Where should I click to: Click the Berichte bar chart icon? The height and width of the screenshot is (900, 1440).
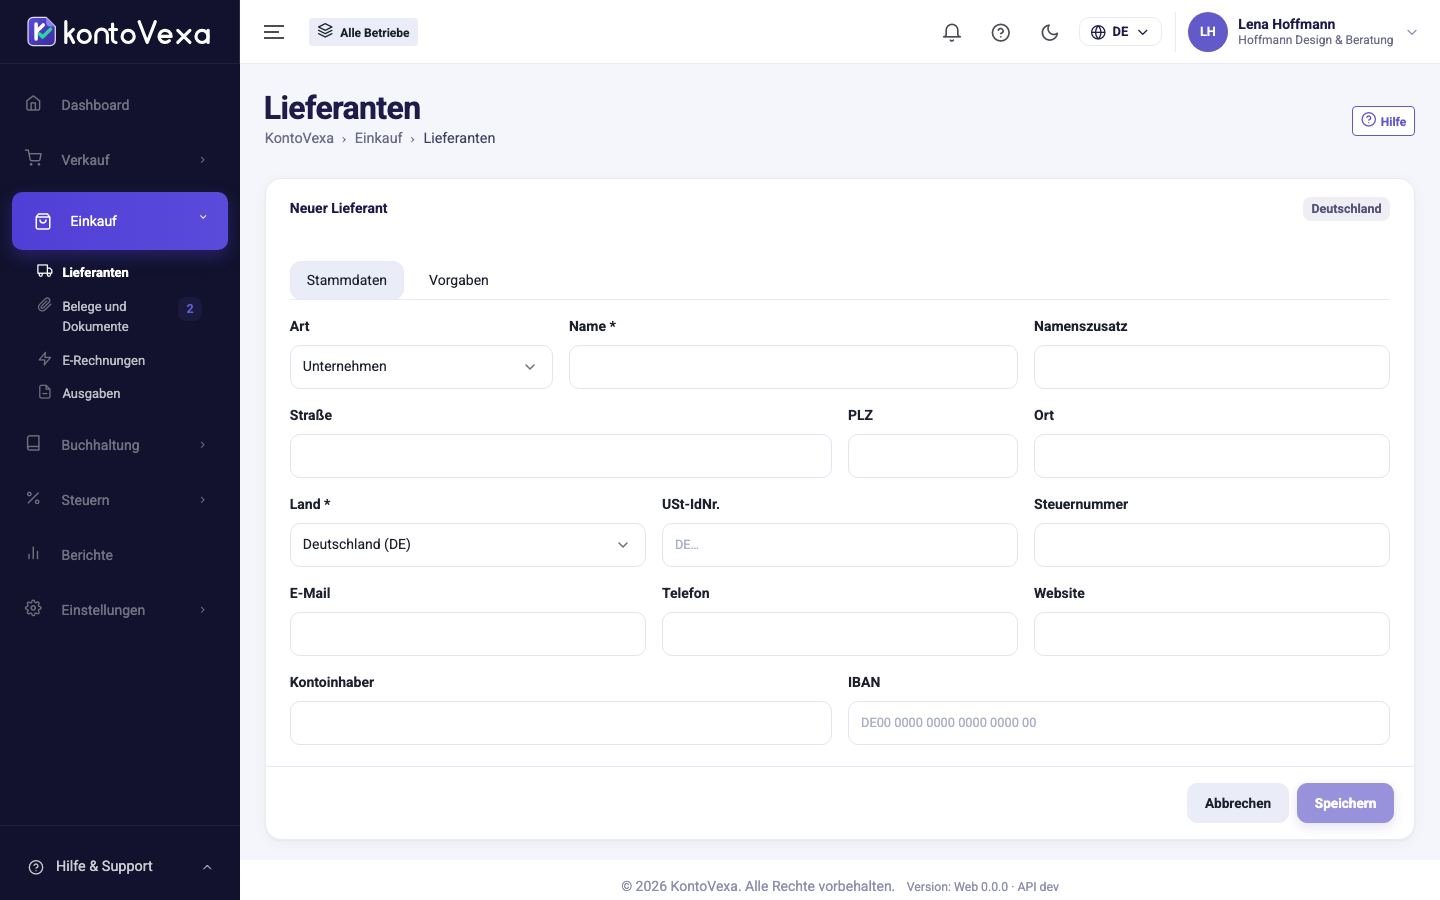pos(34,554)
